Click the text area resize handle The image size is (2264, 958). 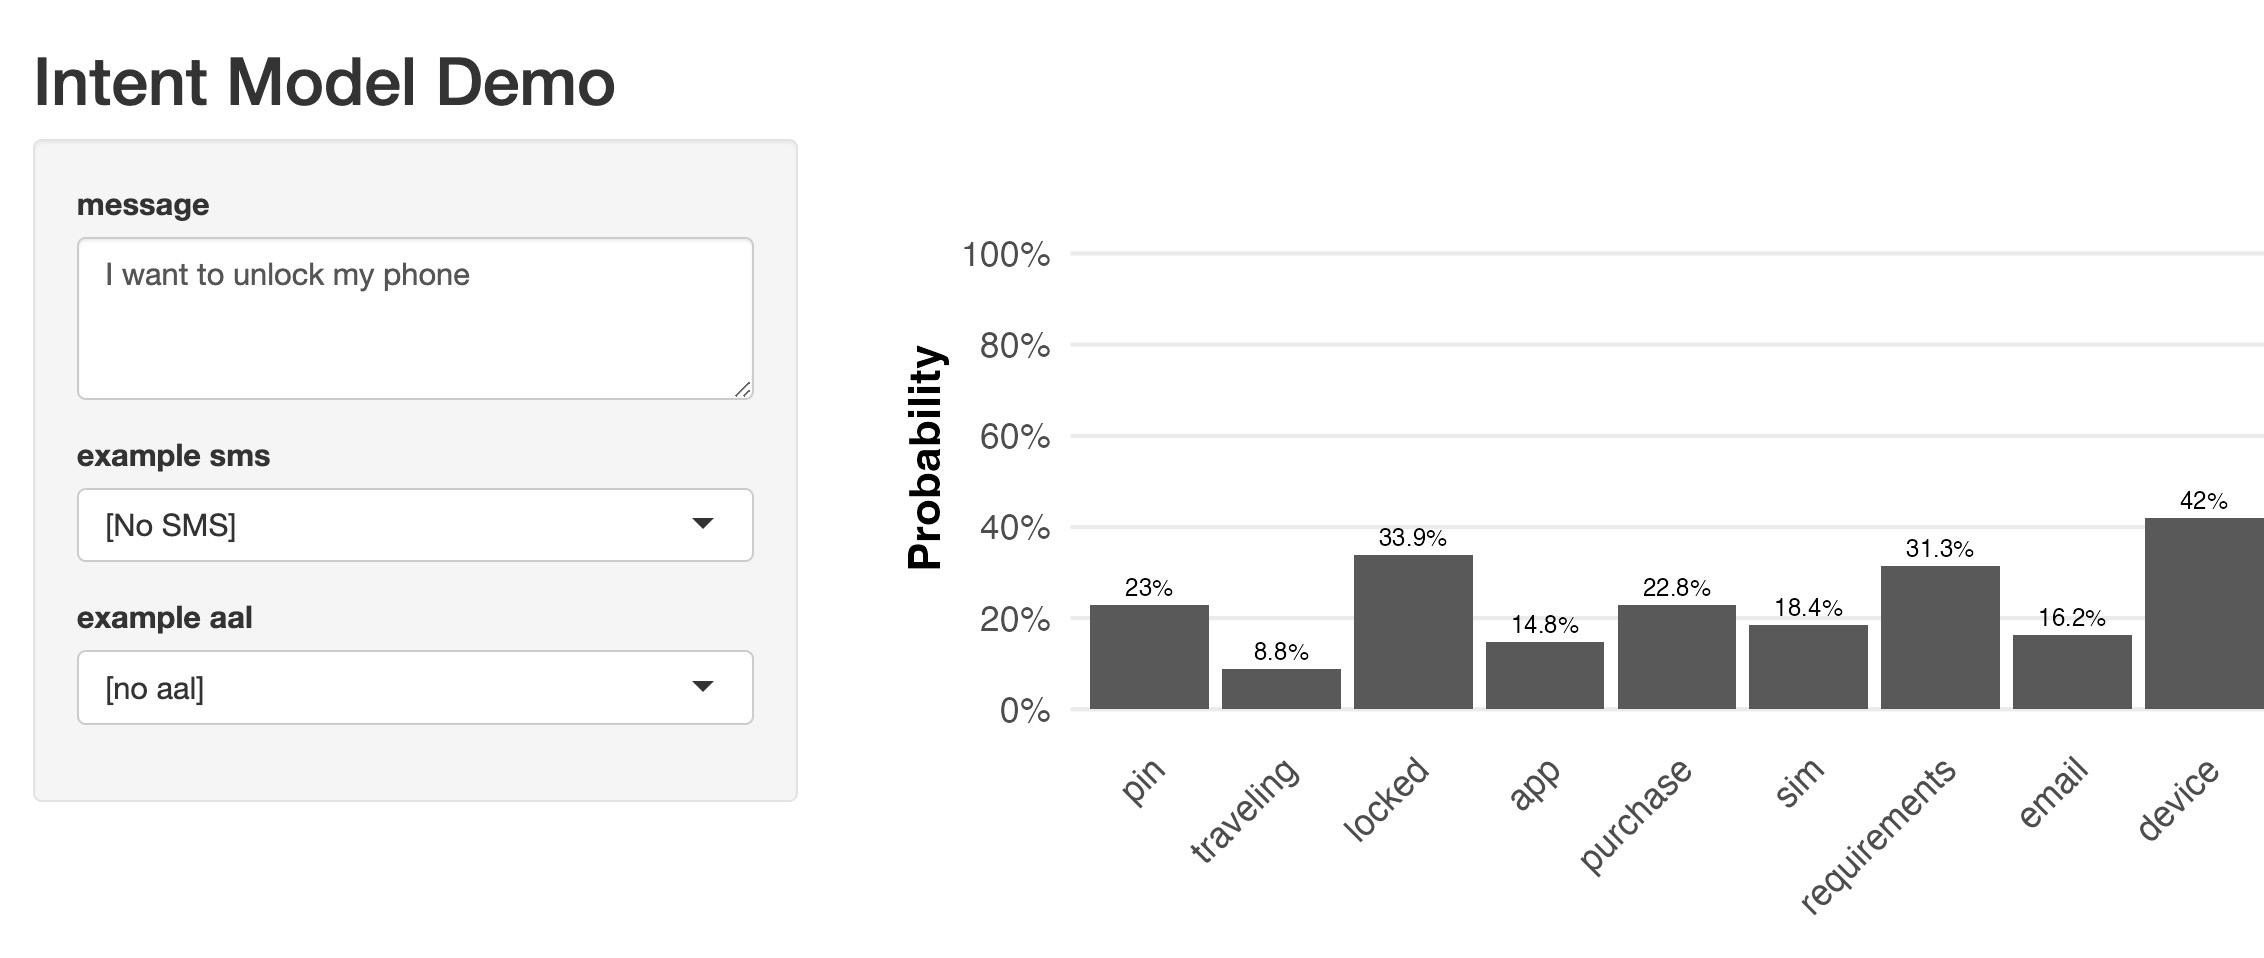(742, 389)
